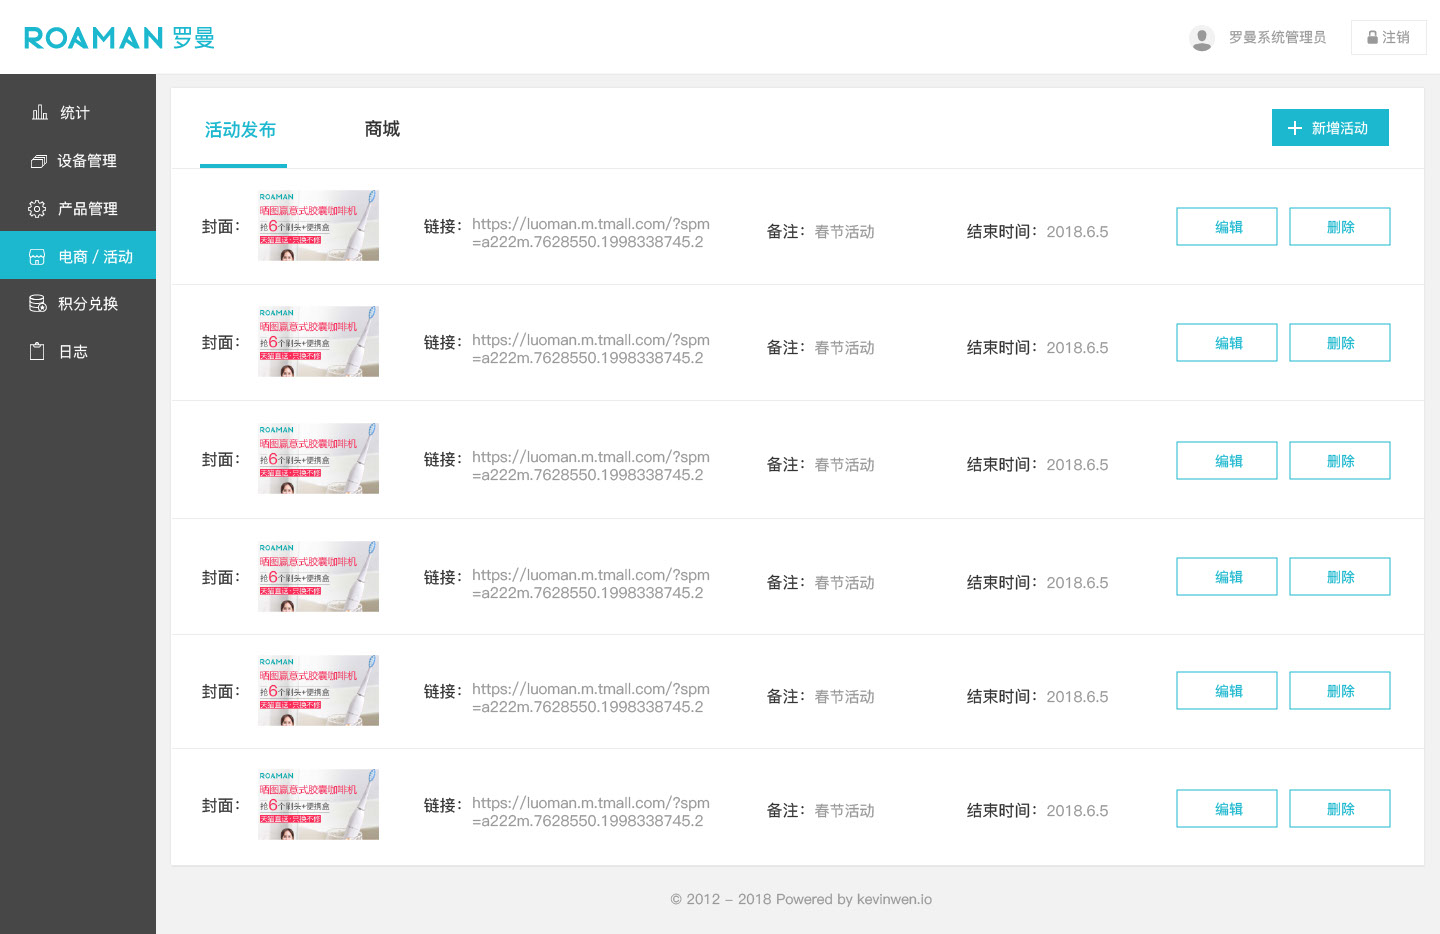Click the product management gear icon

37,209
